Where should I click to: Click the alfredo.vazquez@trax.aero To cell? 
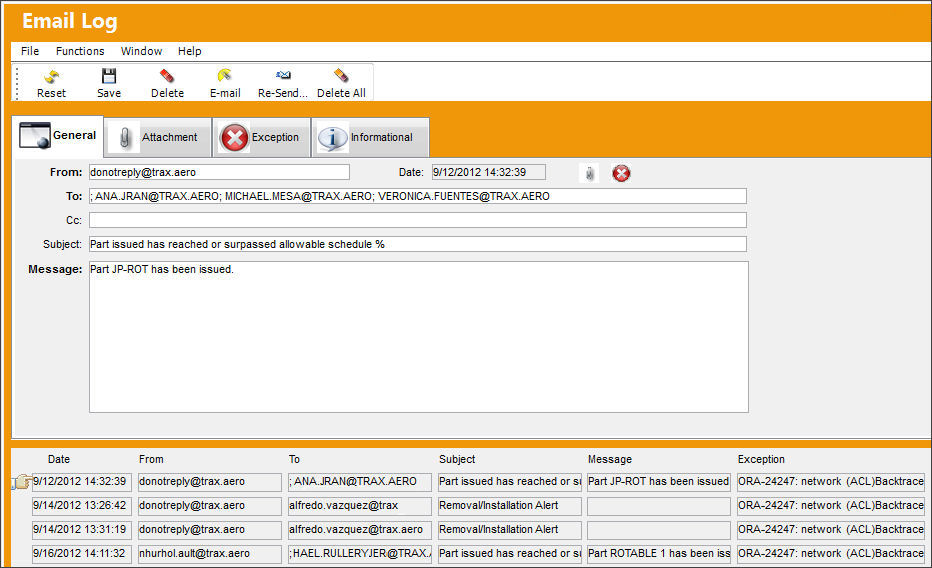click(x=360, y=530)
